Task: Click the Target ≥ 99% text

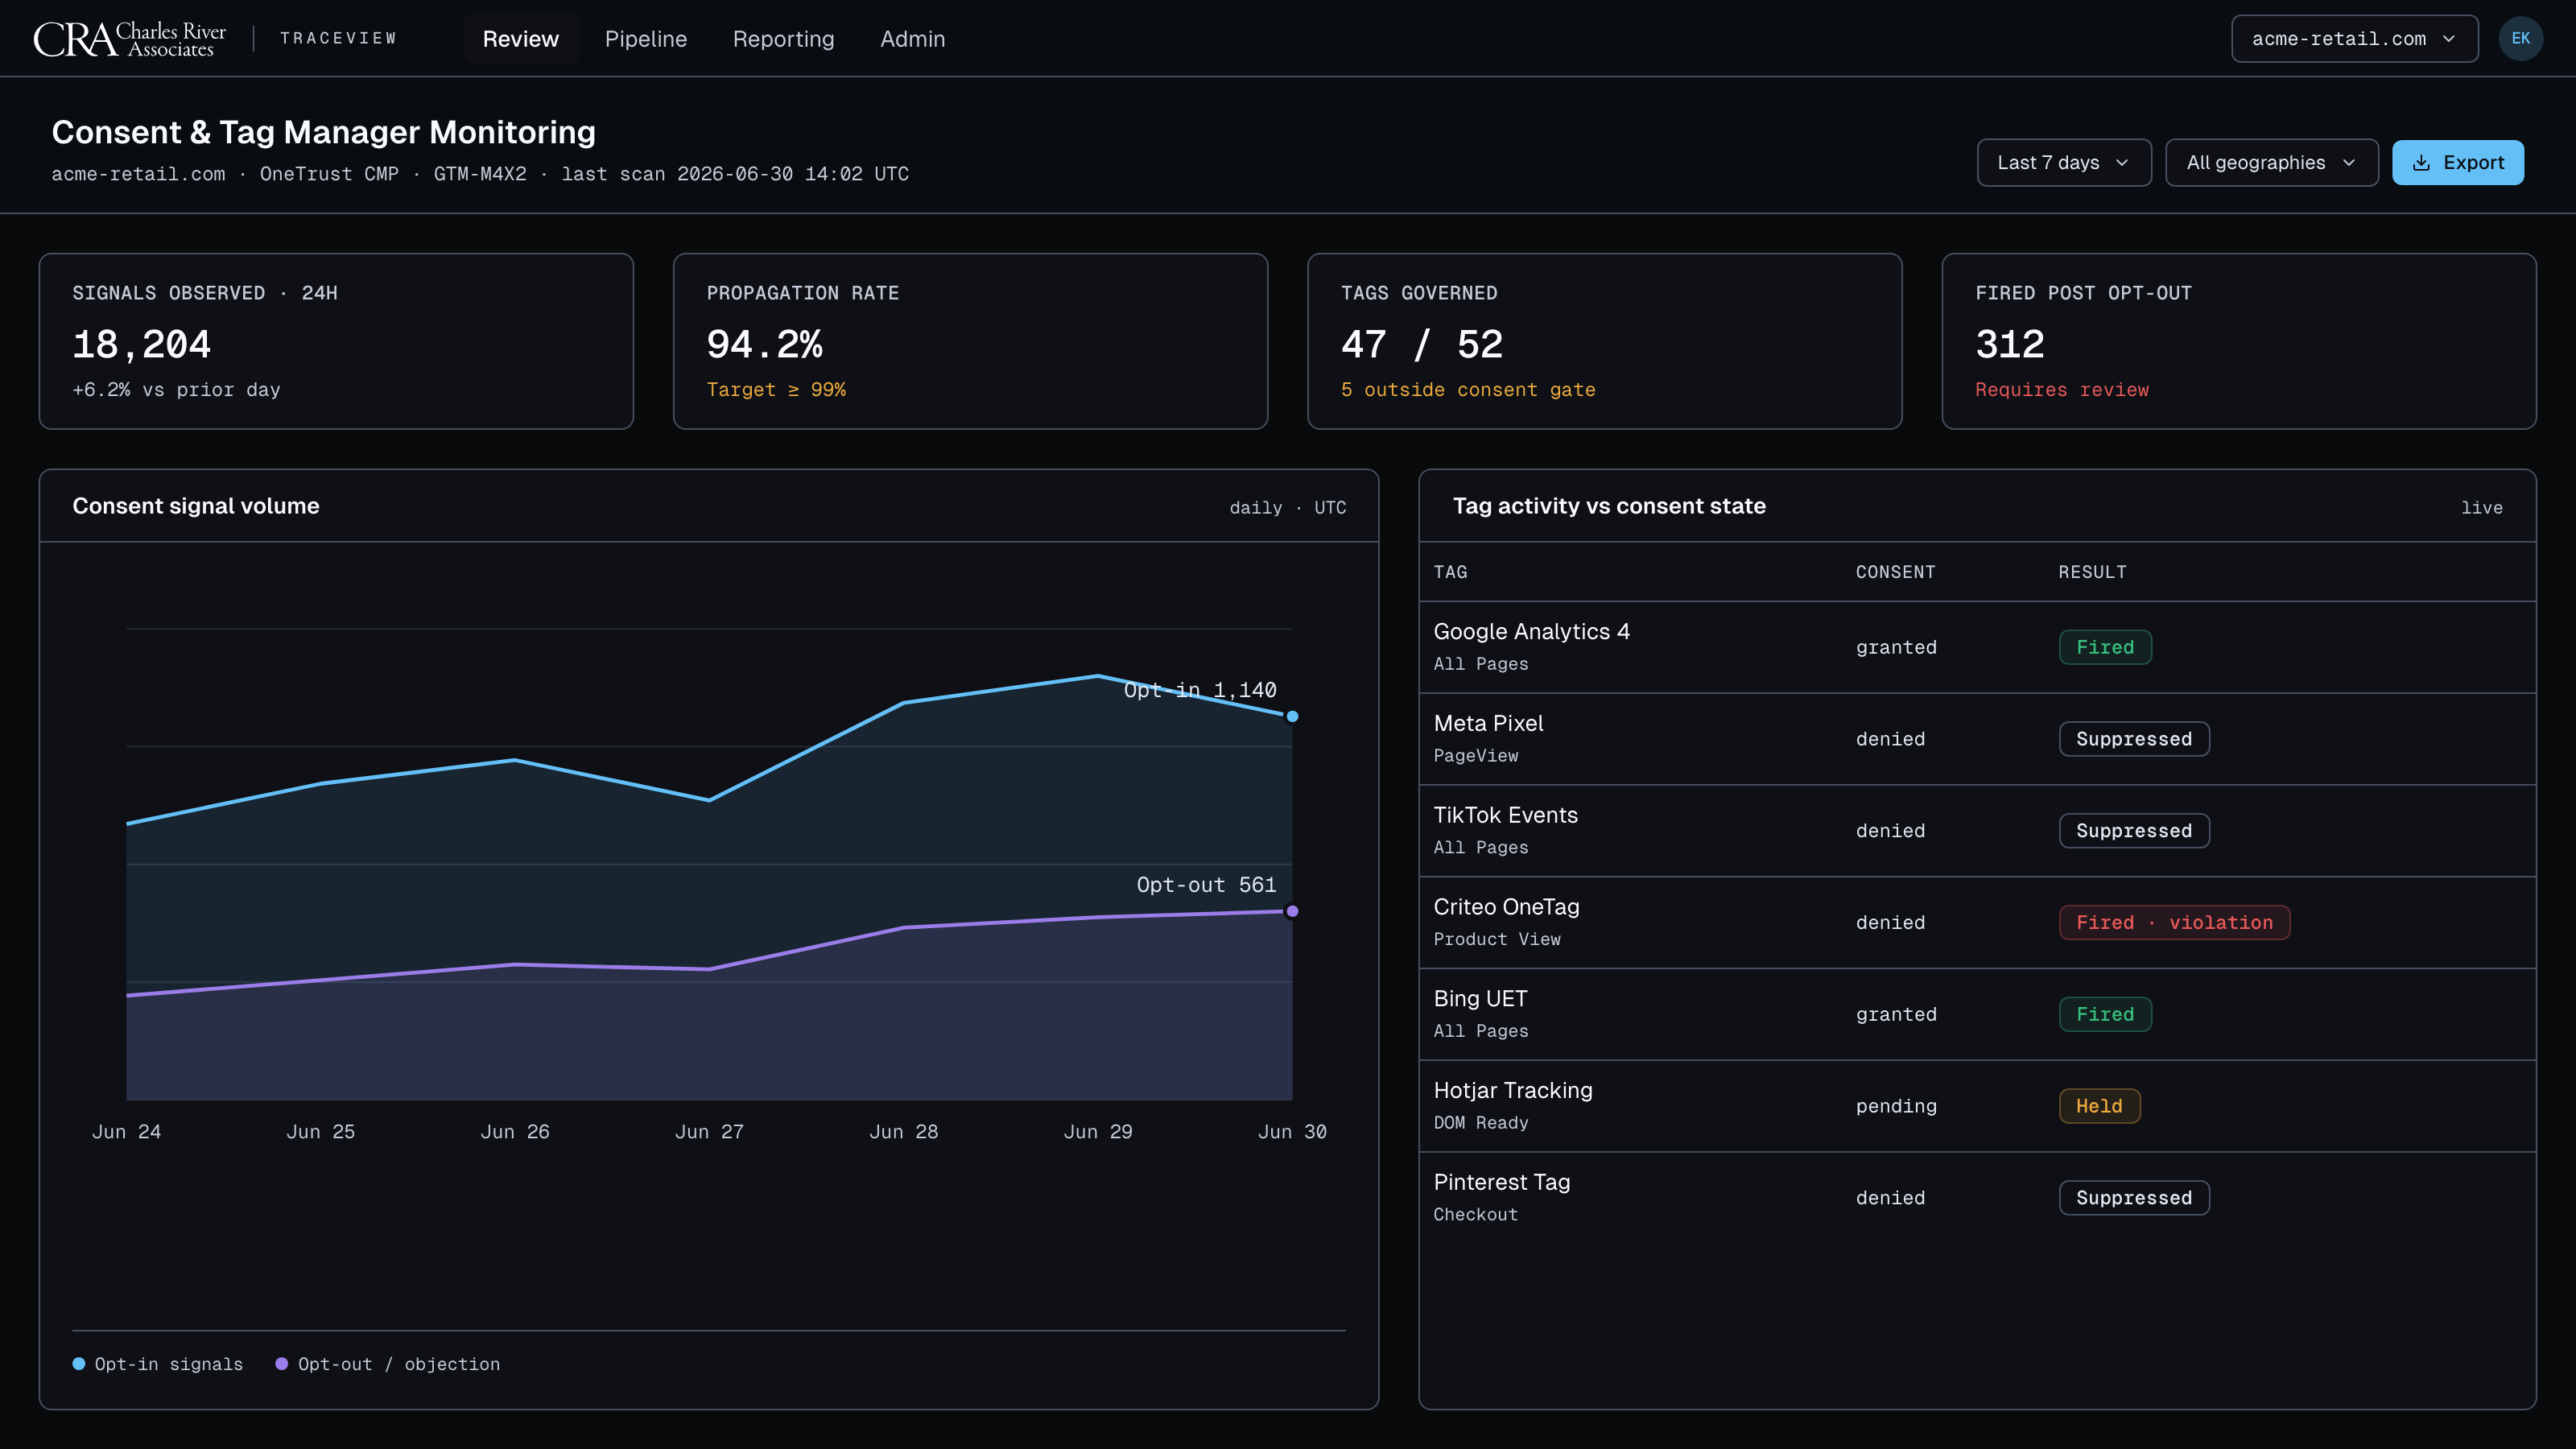Action: 775,390
